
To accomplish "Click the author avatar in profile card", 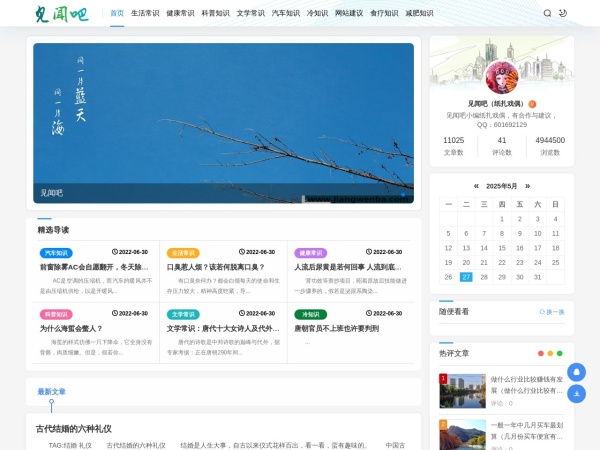I will 502,77.
